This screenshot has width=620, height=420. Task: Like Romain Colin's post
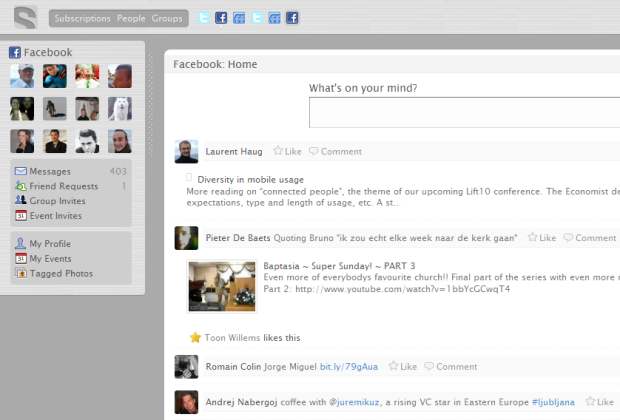point(403,367)
